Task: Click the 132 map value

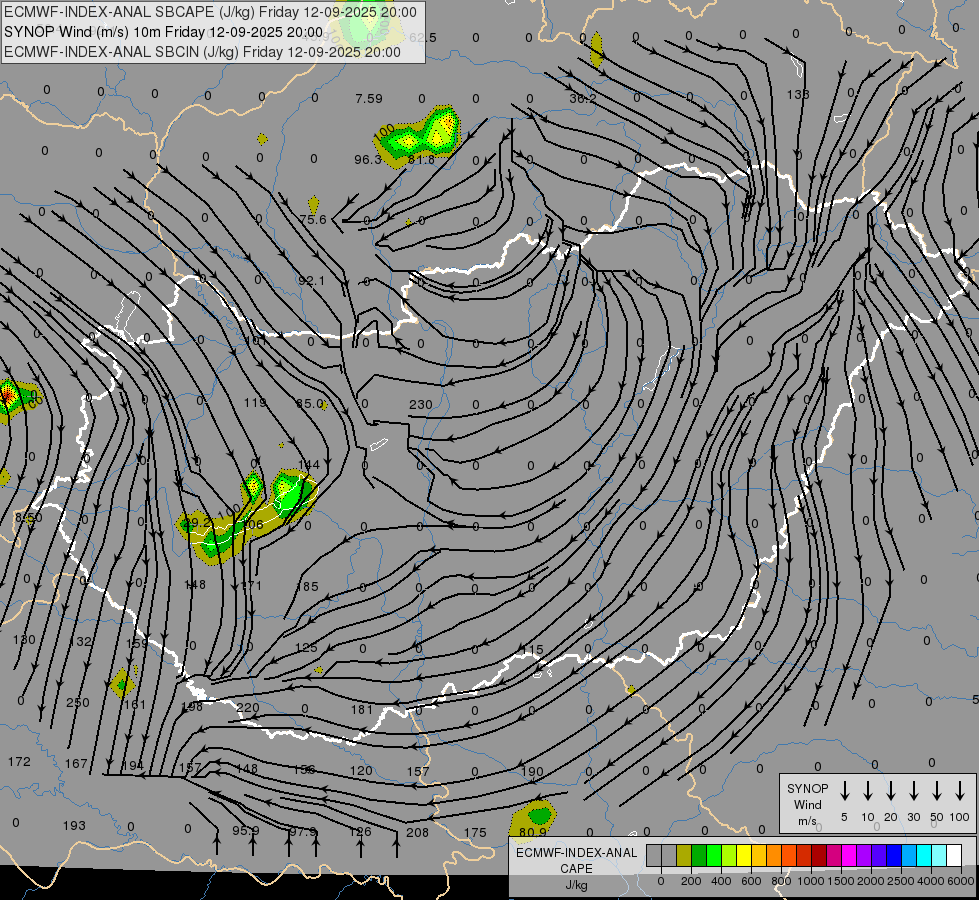Action: point(80,641)
